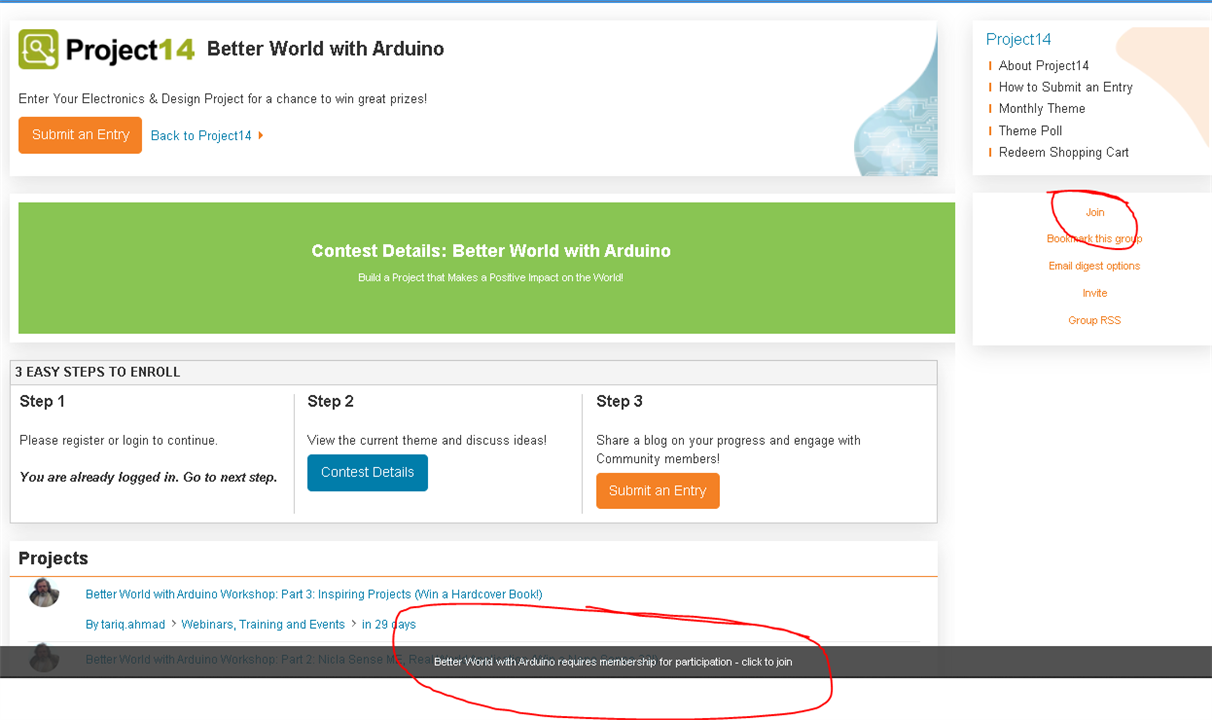Screen dimensions: 1212x720
Task: Open the Project14 sidebar heading link
Action: [1018, 39]
